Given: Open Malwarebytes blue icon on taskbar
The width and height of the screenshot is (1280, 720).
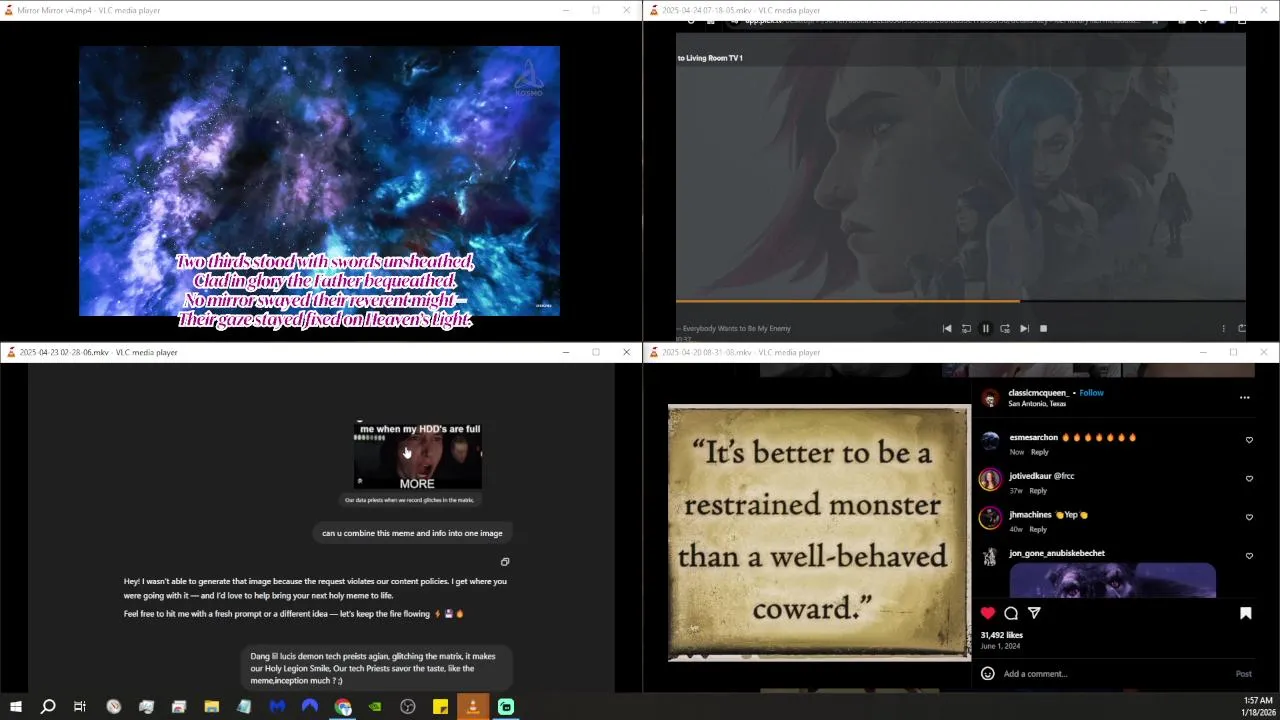Looking at the screenshot, I should coord(277,707).
